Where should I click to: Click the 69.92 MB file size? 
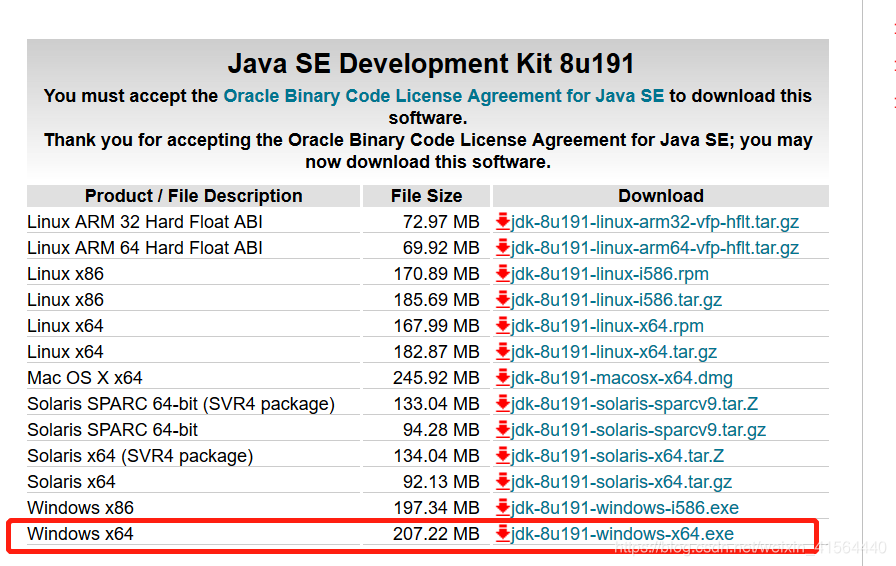click(x=441, y=248)
